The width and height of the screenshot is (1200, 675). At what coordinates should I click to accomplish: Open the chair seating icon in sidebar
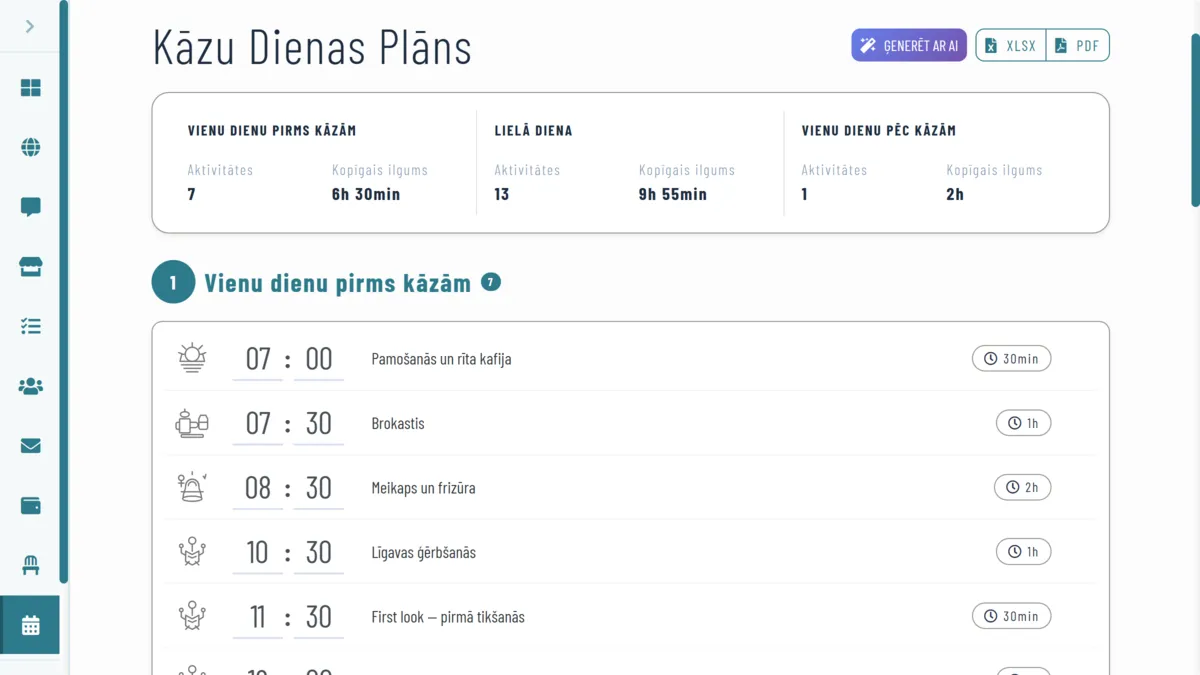point(31,565)
